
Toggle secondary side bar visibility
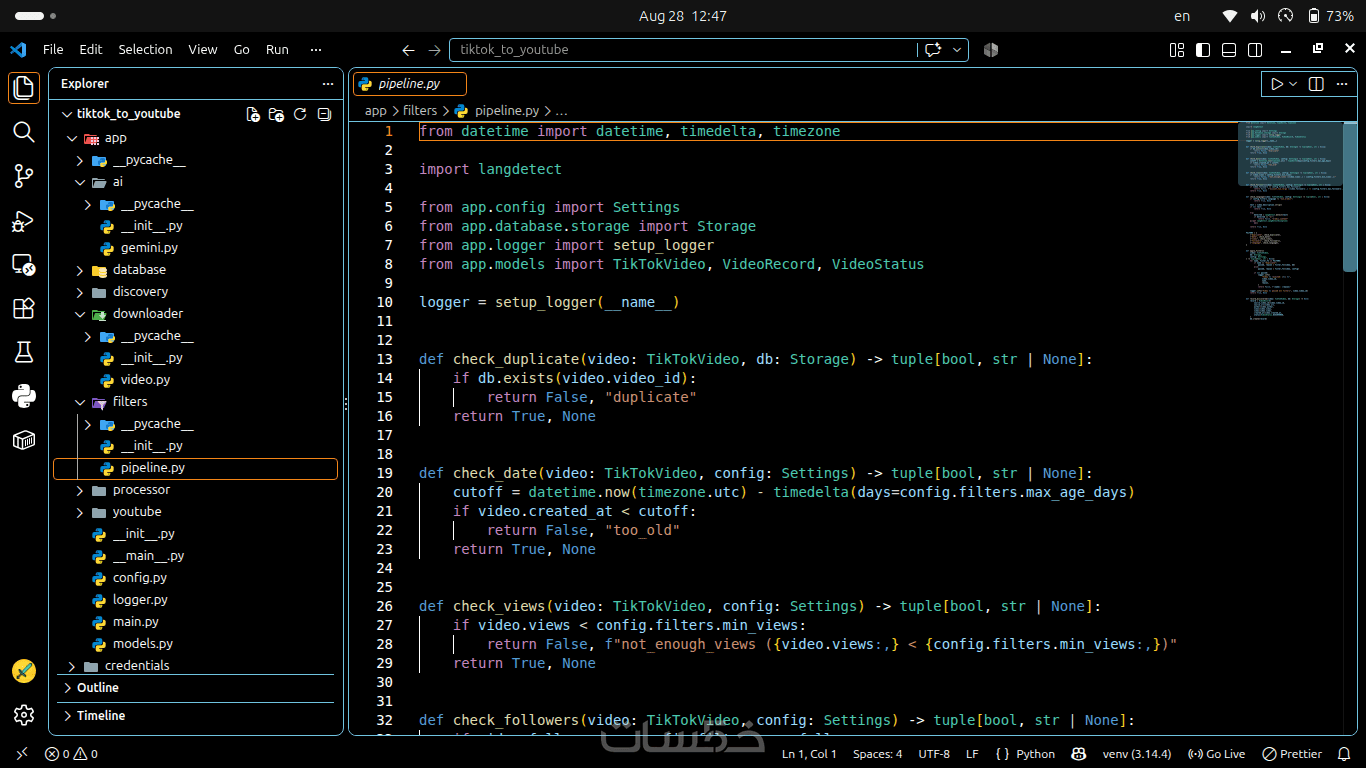[1255, 50]
